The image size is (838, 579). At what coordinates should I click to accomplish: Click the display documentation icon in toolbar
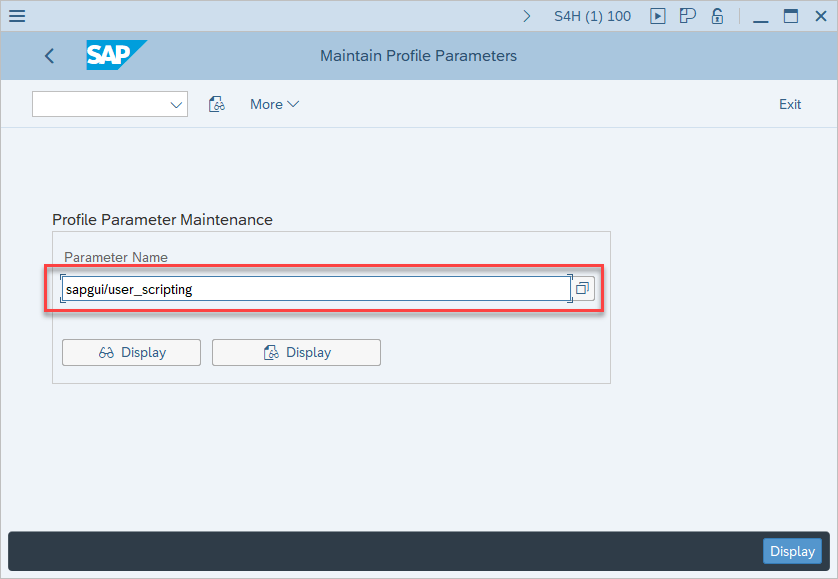coord(216,104)
